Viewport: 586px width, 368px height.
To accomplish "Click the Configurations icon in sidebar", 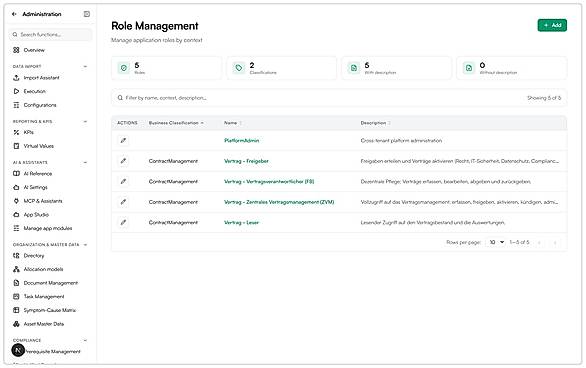I will 16,105.
